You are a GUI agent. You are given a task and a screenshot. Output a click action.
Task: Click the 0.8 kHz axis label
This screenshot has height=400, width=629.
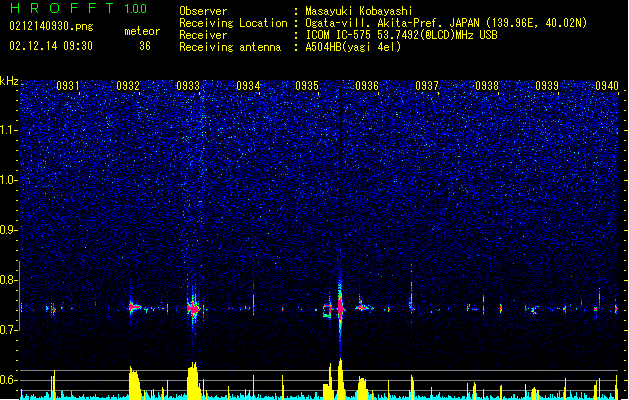coord(9,280)
